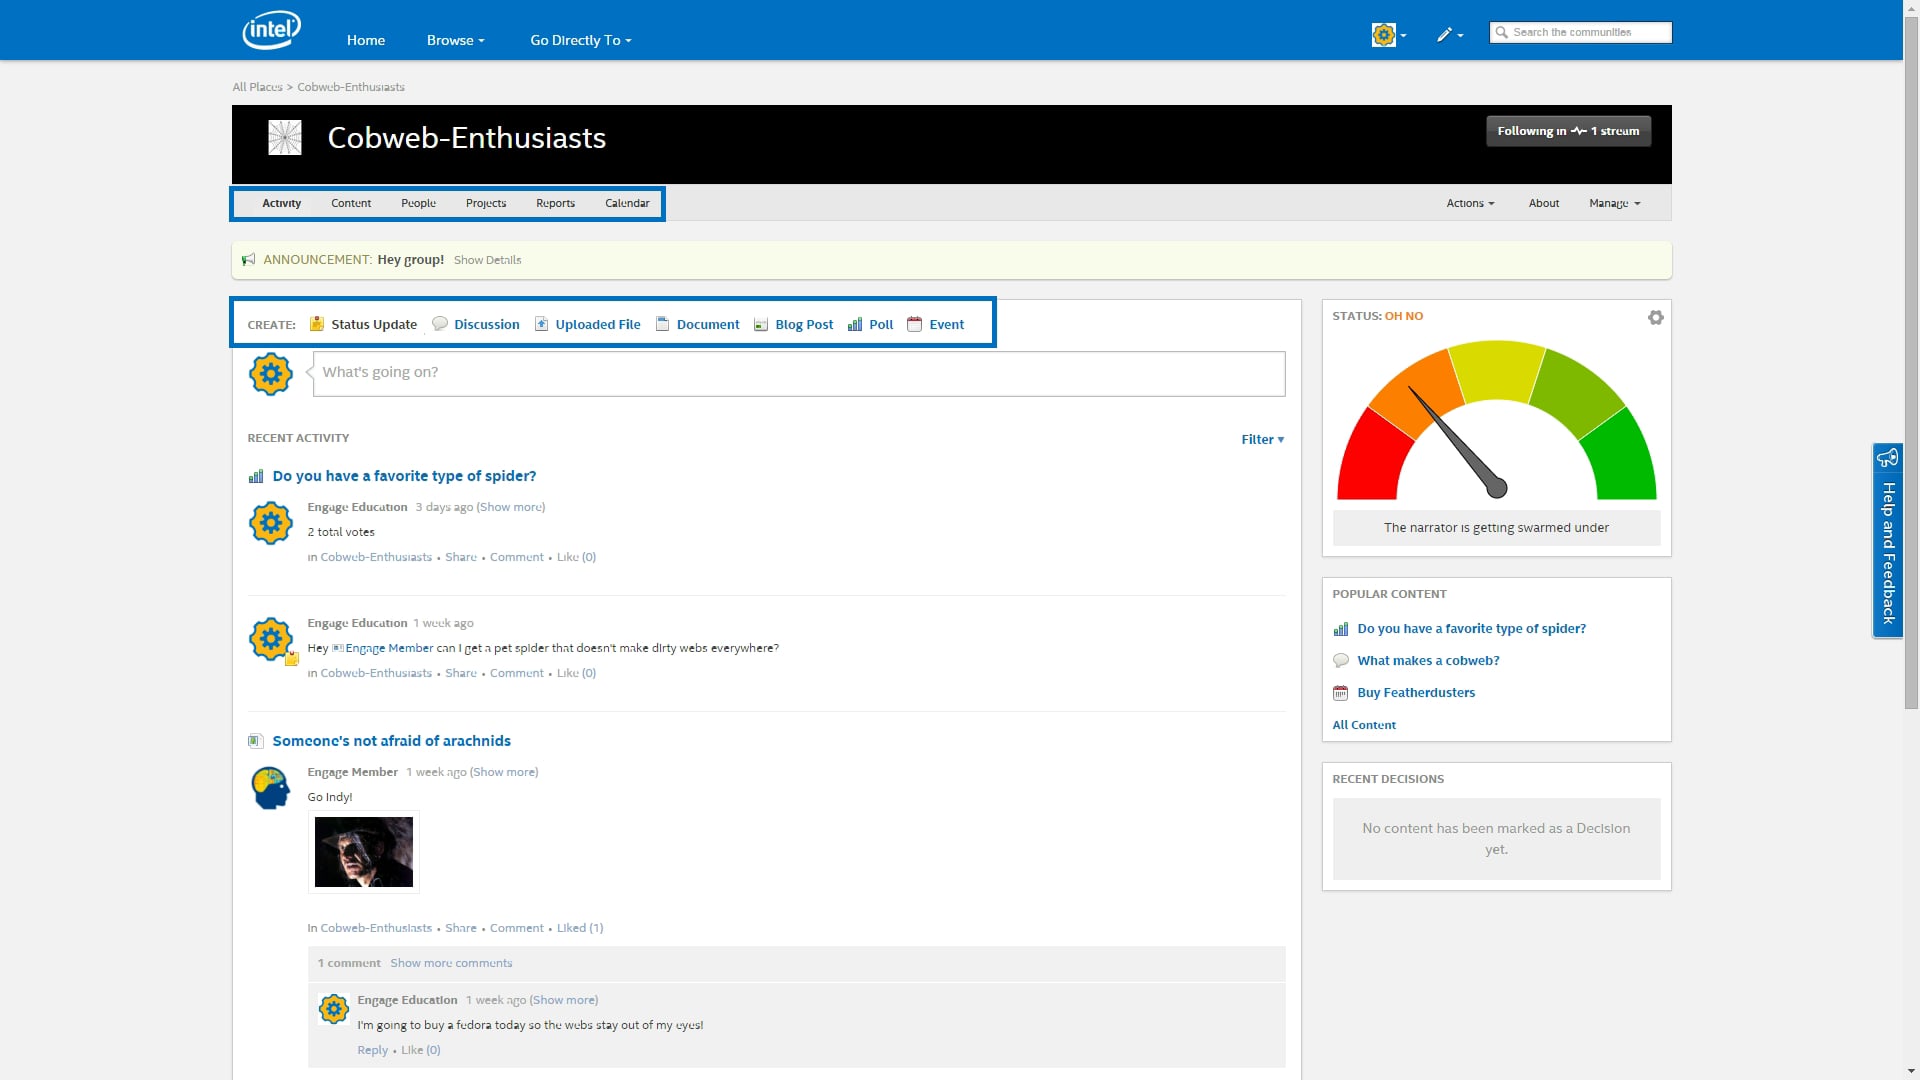Open the Manage dropdown
This screenshot has width=1920, height=1080.
[x=1614, y=203]
